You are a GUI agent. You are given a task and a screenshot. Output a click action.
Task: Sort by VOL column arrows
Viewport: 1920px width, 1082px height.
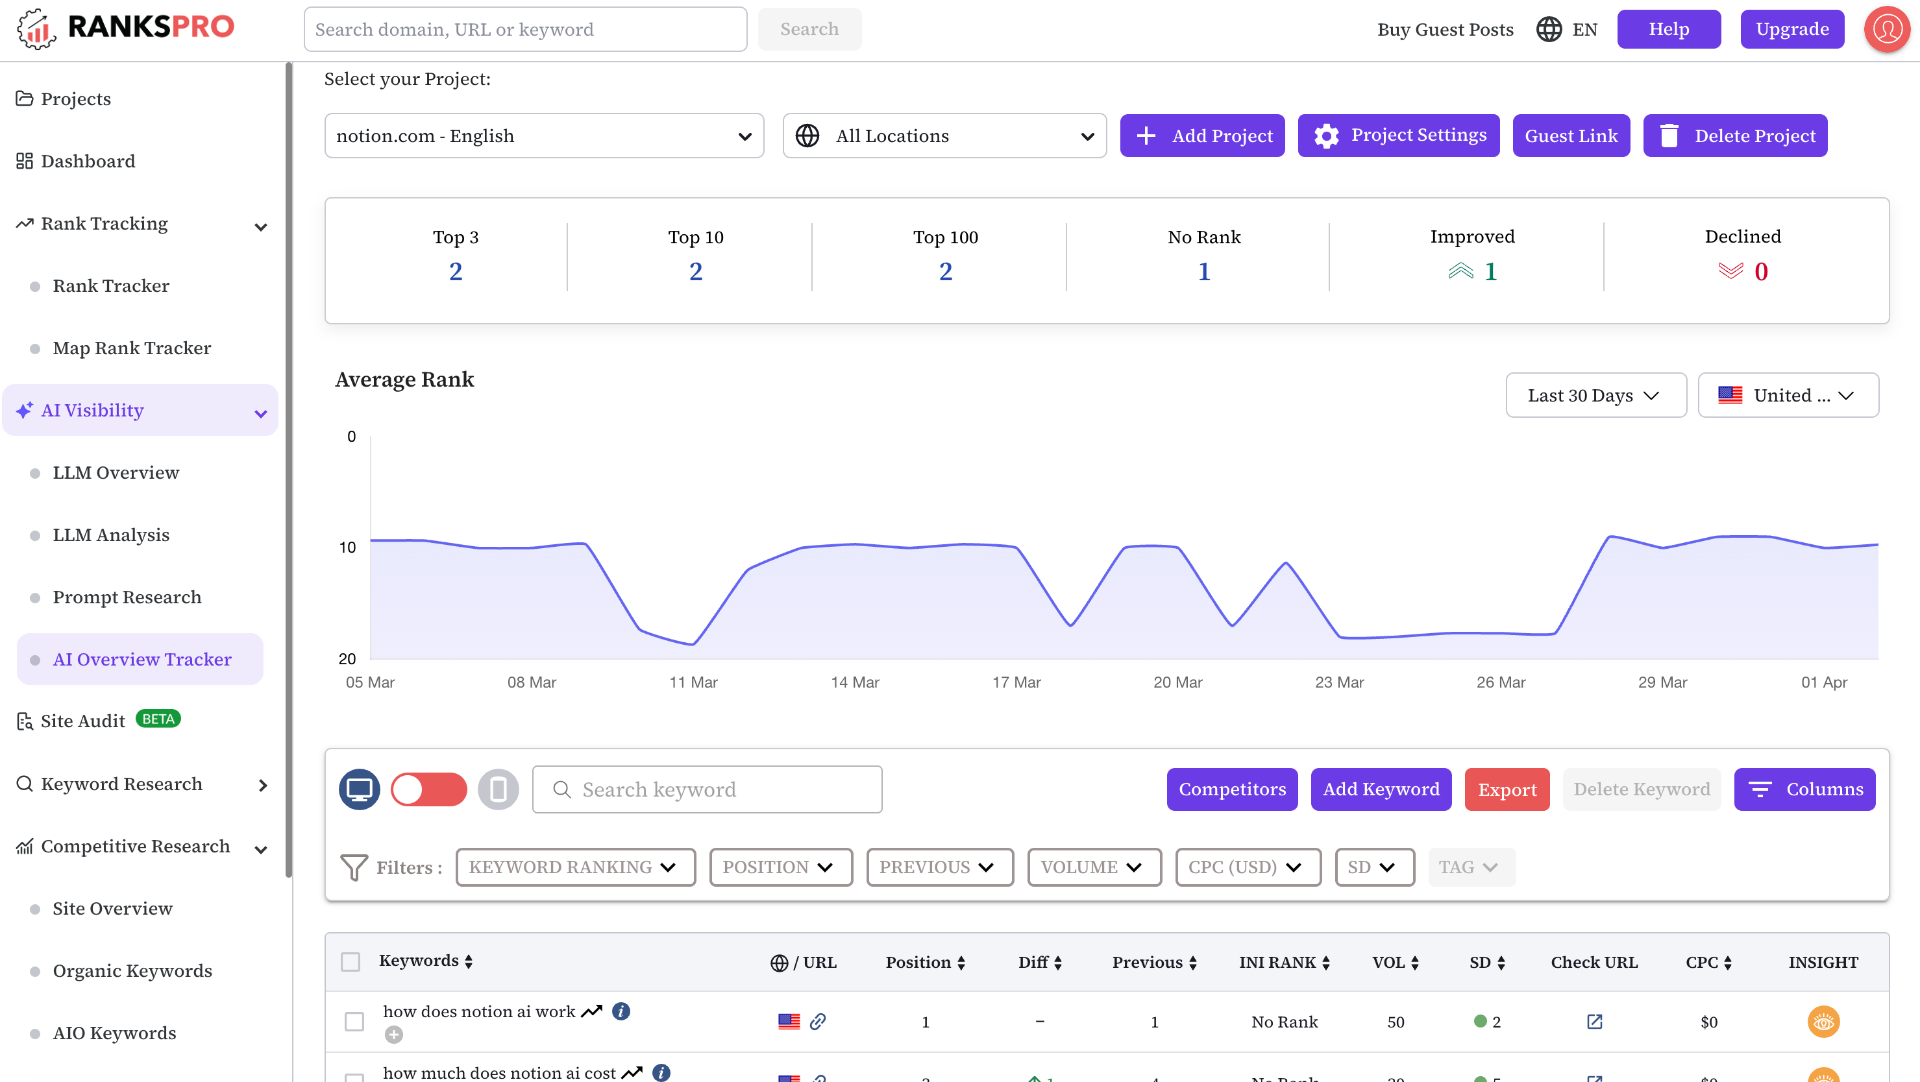tap(1415, 962)
